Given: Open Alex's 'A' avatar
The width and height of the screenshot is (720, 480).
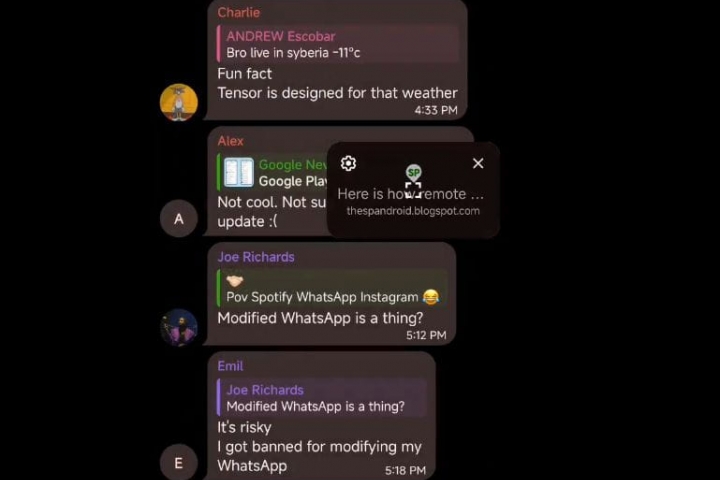Looking at the screenshot, I should [x=179, y=219].
